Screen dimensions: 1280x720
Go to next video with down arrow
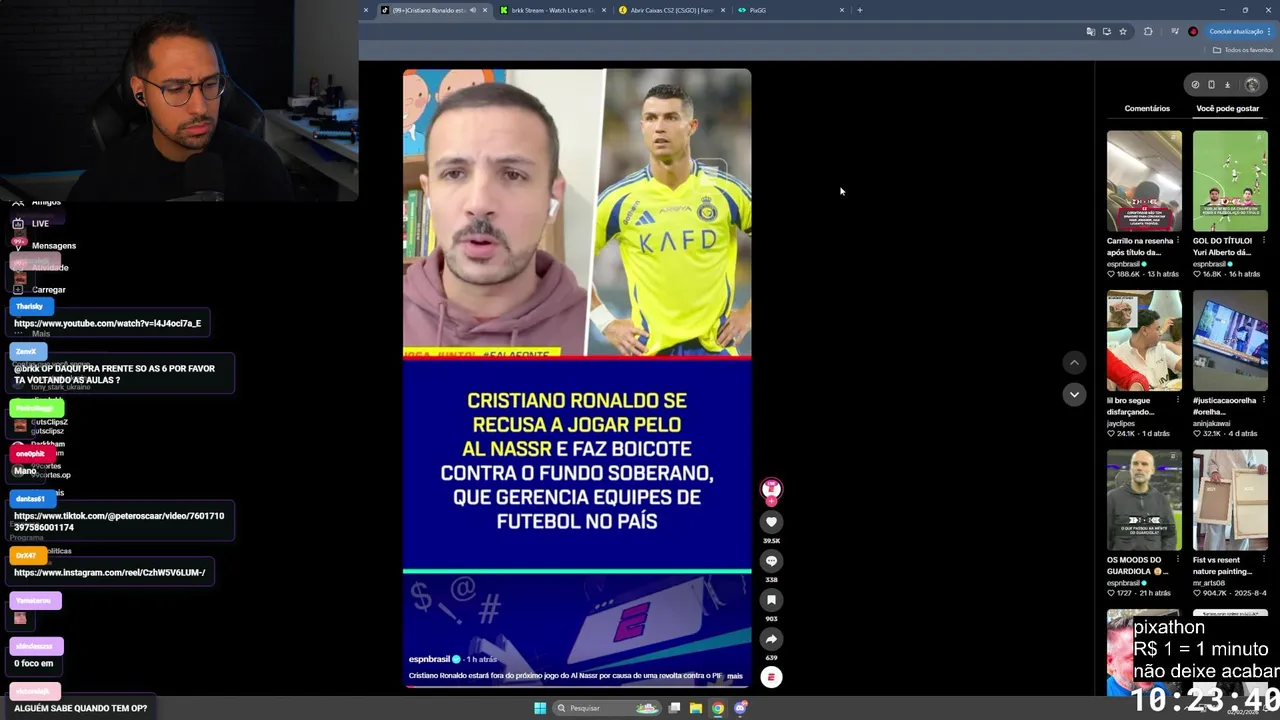1074,395
